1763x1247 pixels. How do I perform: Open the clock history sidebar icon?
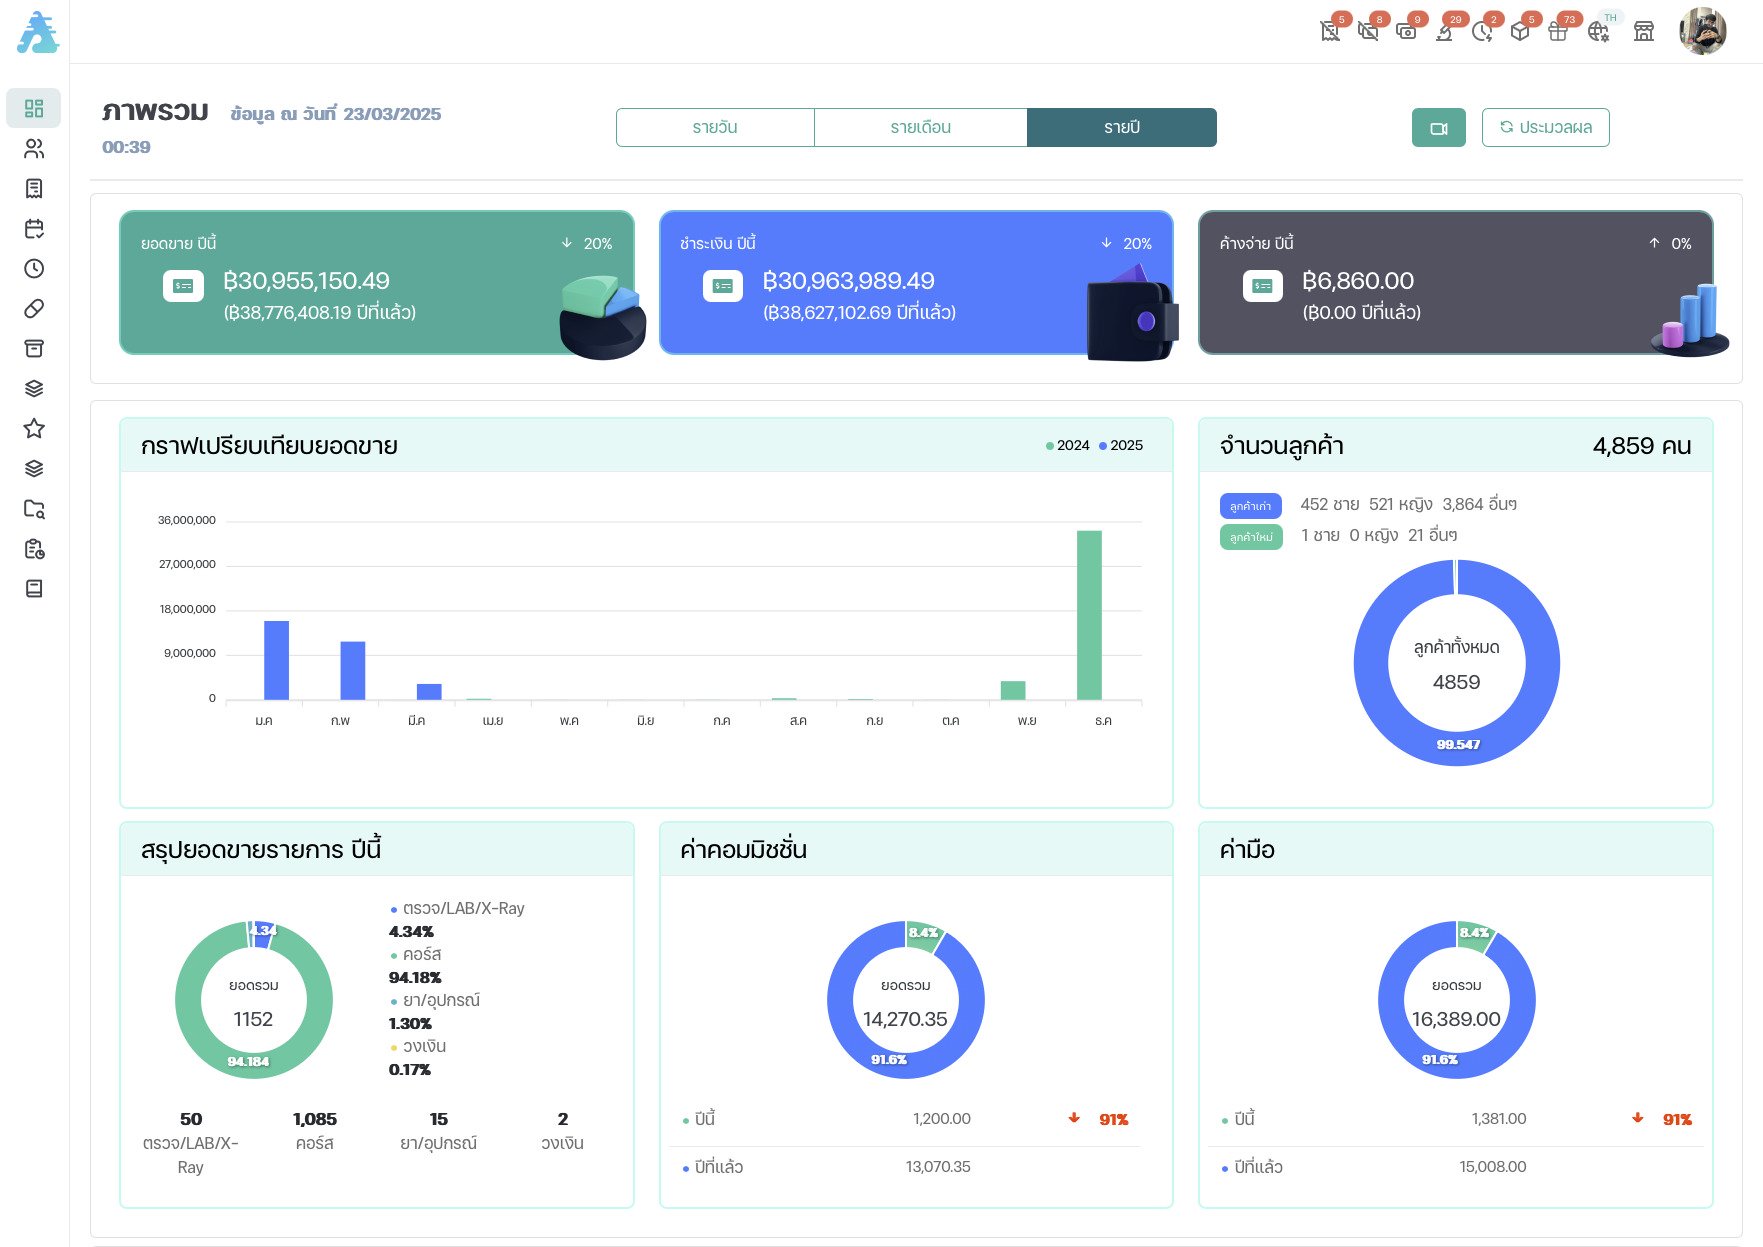34,269
